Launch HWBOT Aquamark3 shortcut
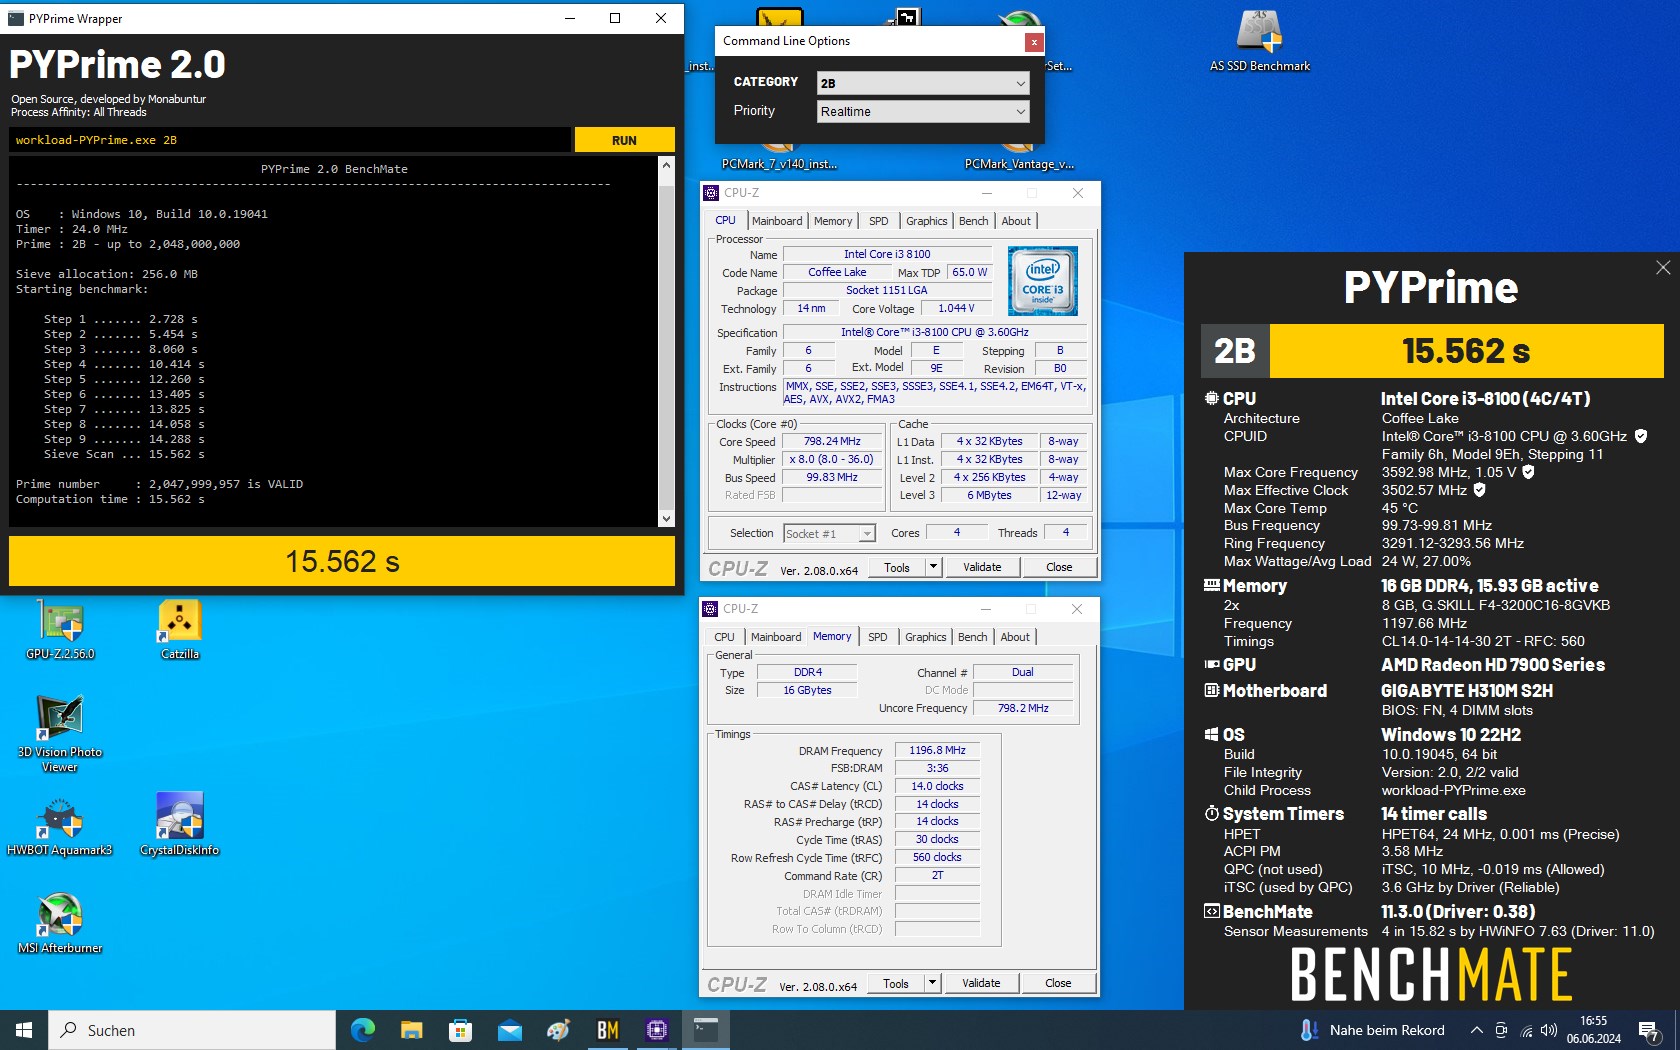This screenshot has height=1050, width=1680. click(60, 826)
